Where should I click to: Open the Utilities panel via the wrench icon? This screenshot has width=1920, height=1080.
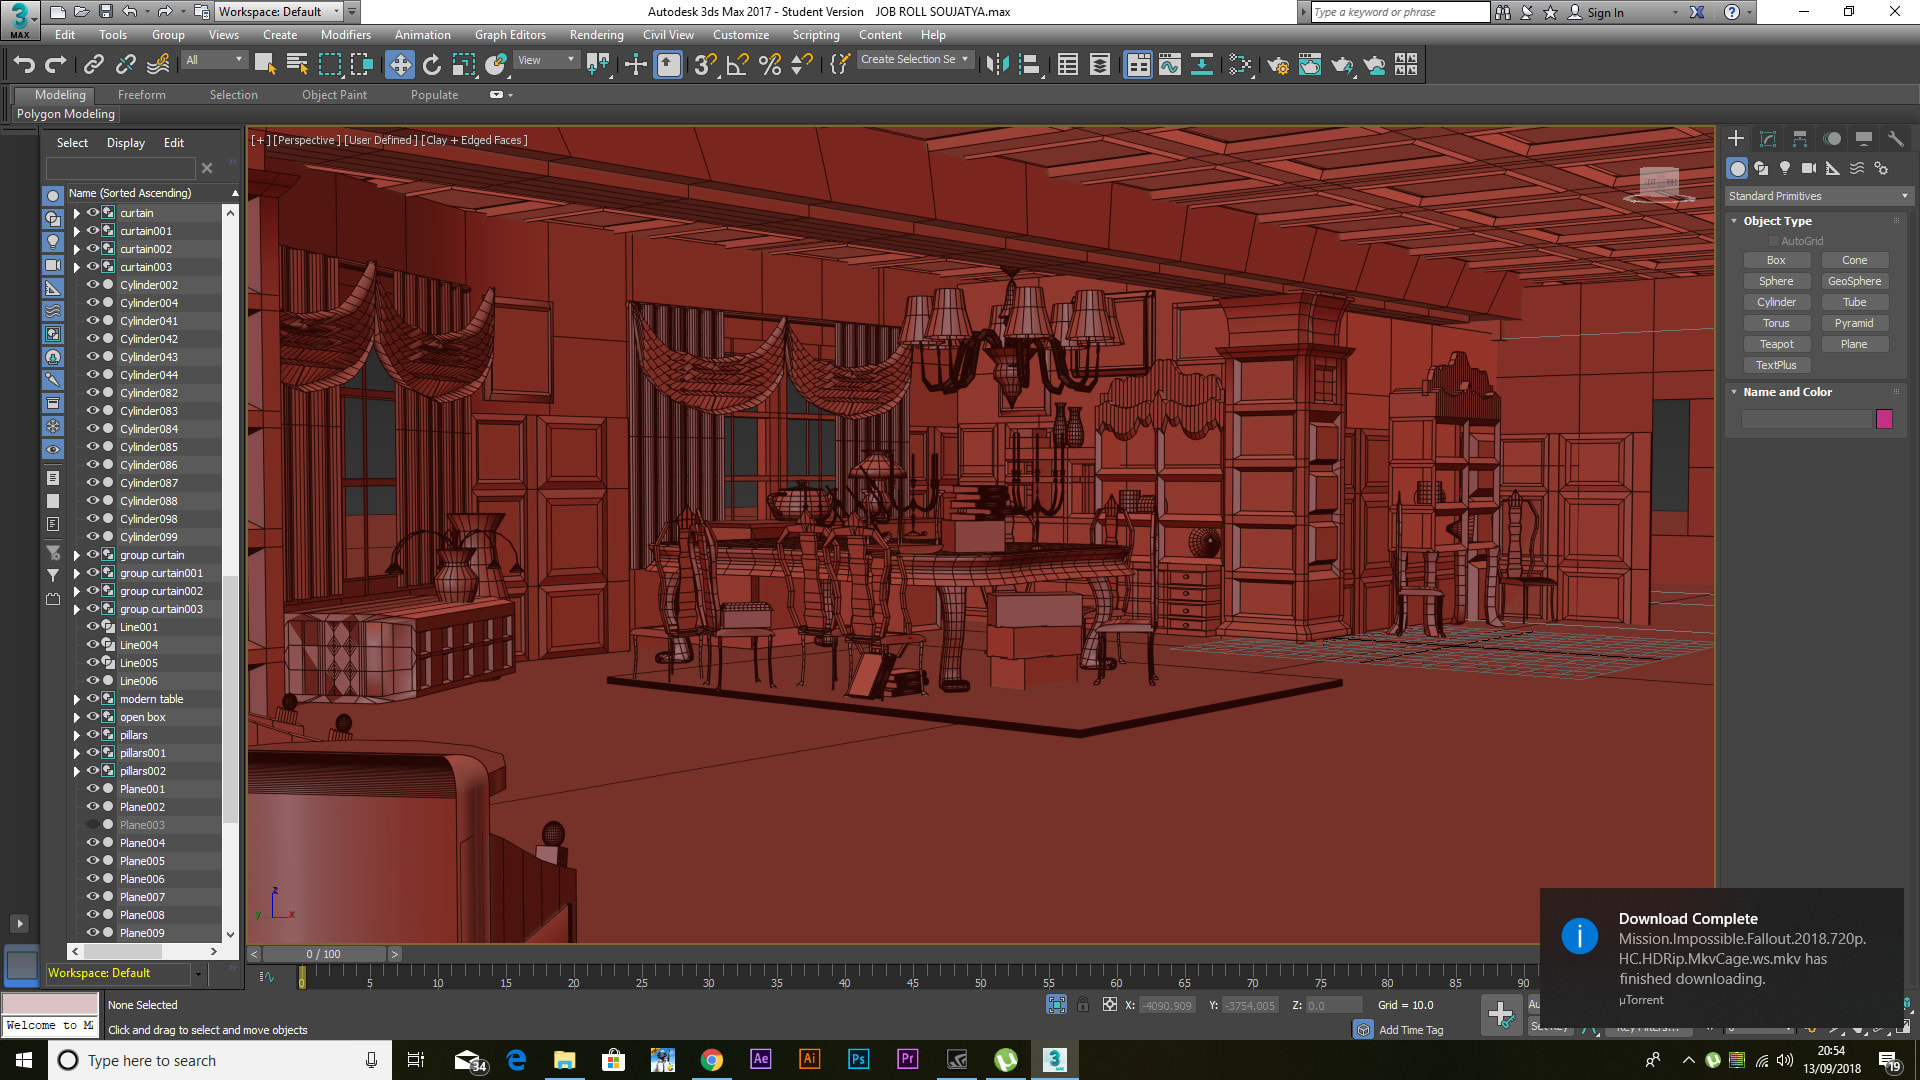click(x=1896, y=139)
